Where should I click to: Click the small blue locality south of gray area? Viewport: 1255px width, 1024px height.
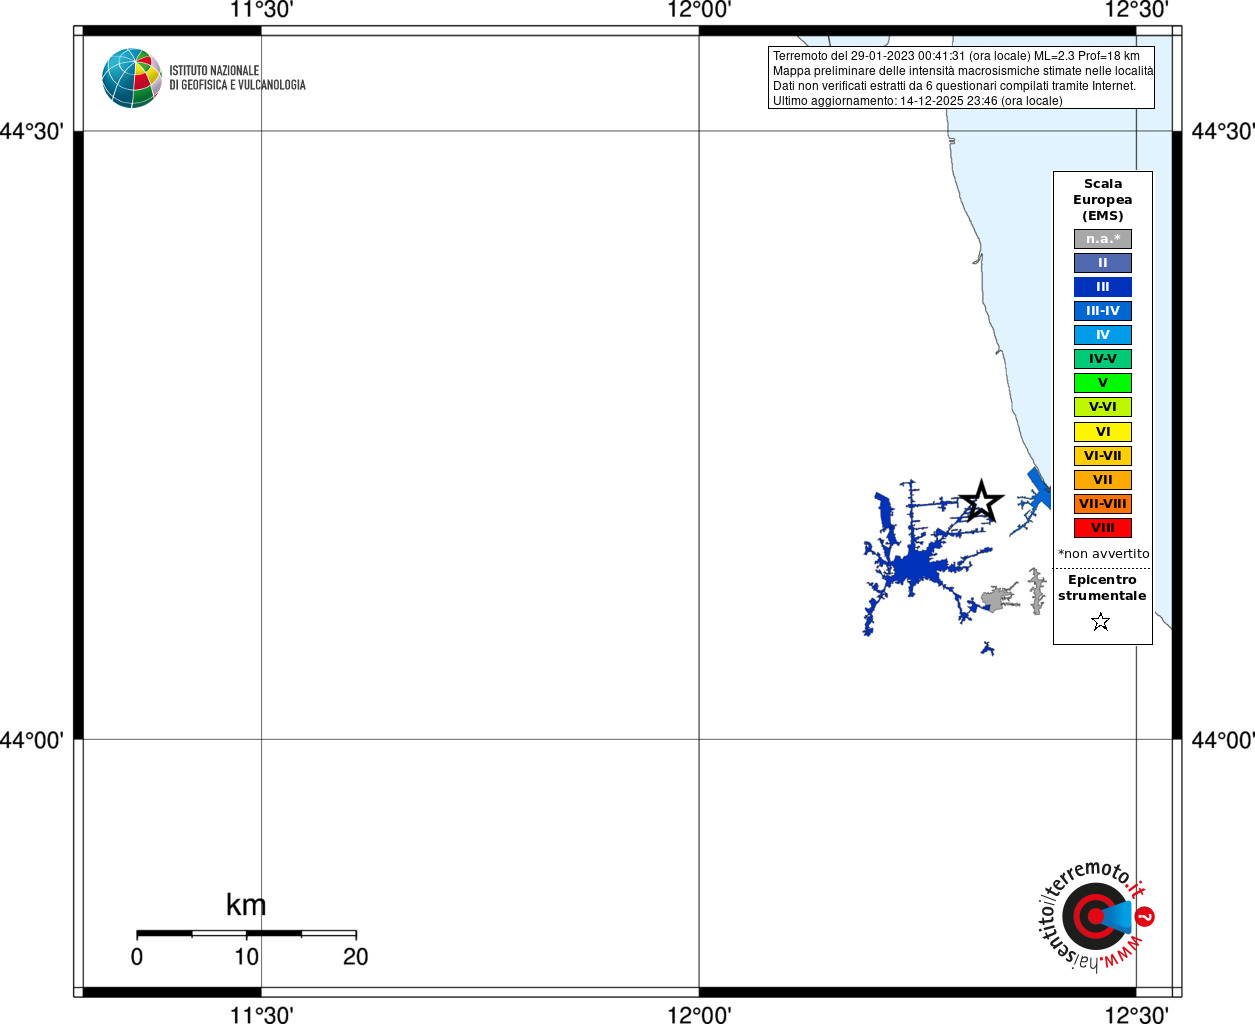[987, 649]
